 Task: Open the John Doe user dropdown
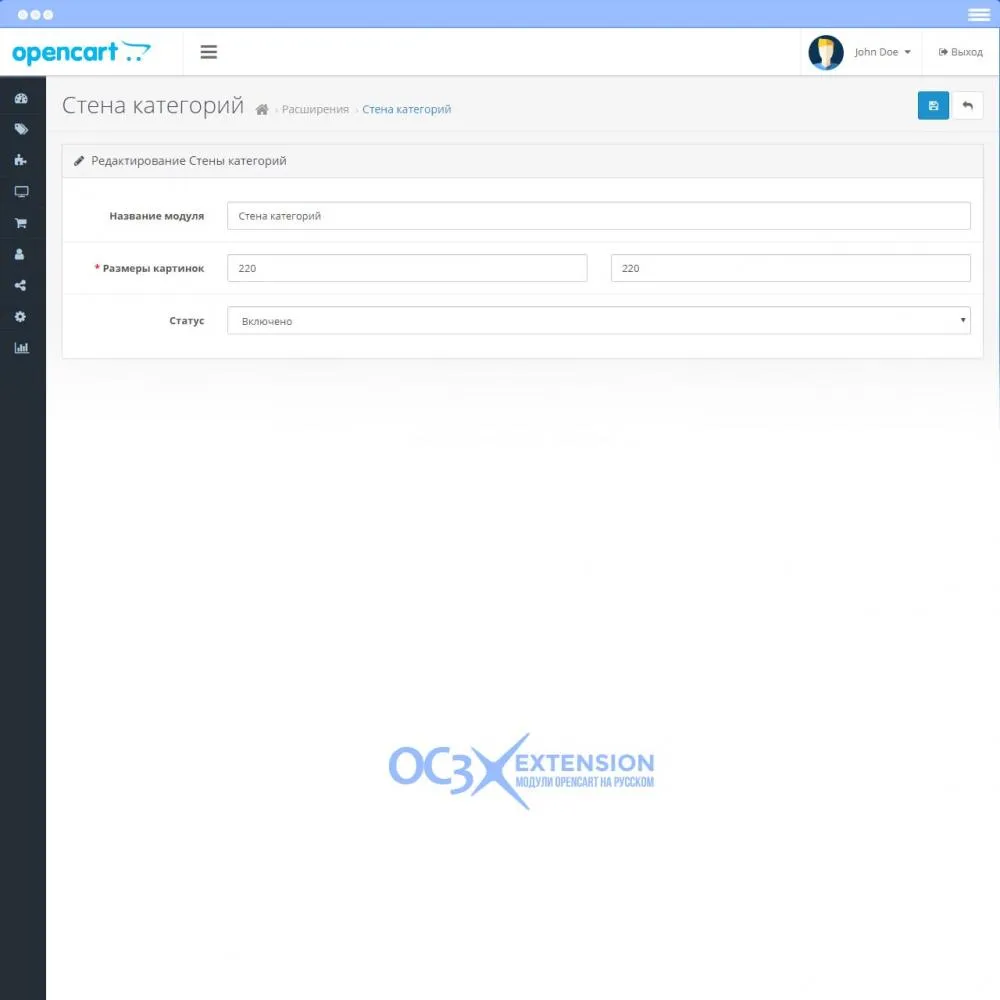click(x=882, y=52)
